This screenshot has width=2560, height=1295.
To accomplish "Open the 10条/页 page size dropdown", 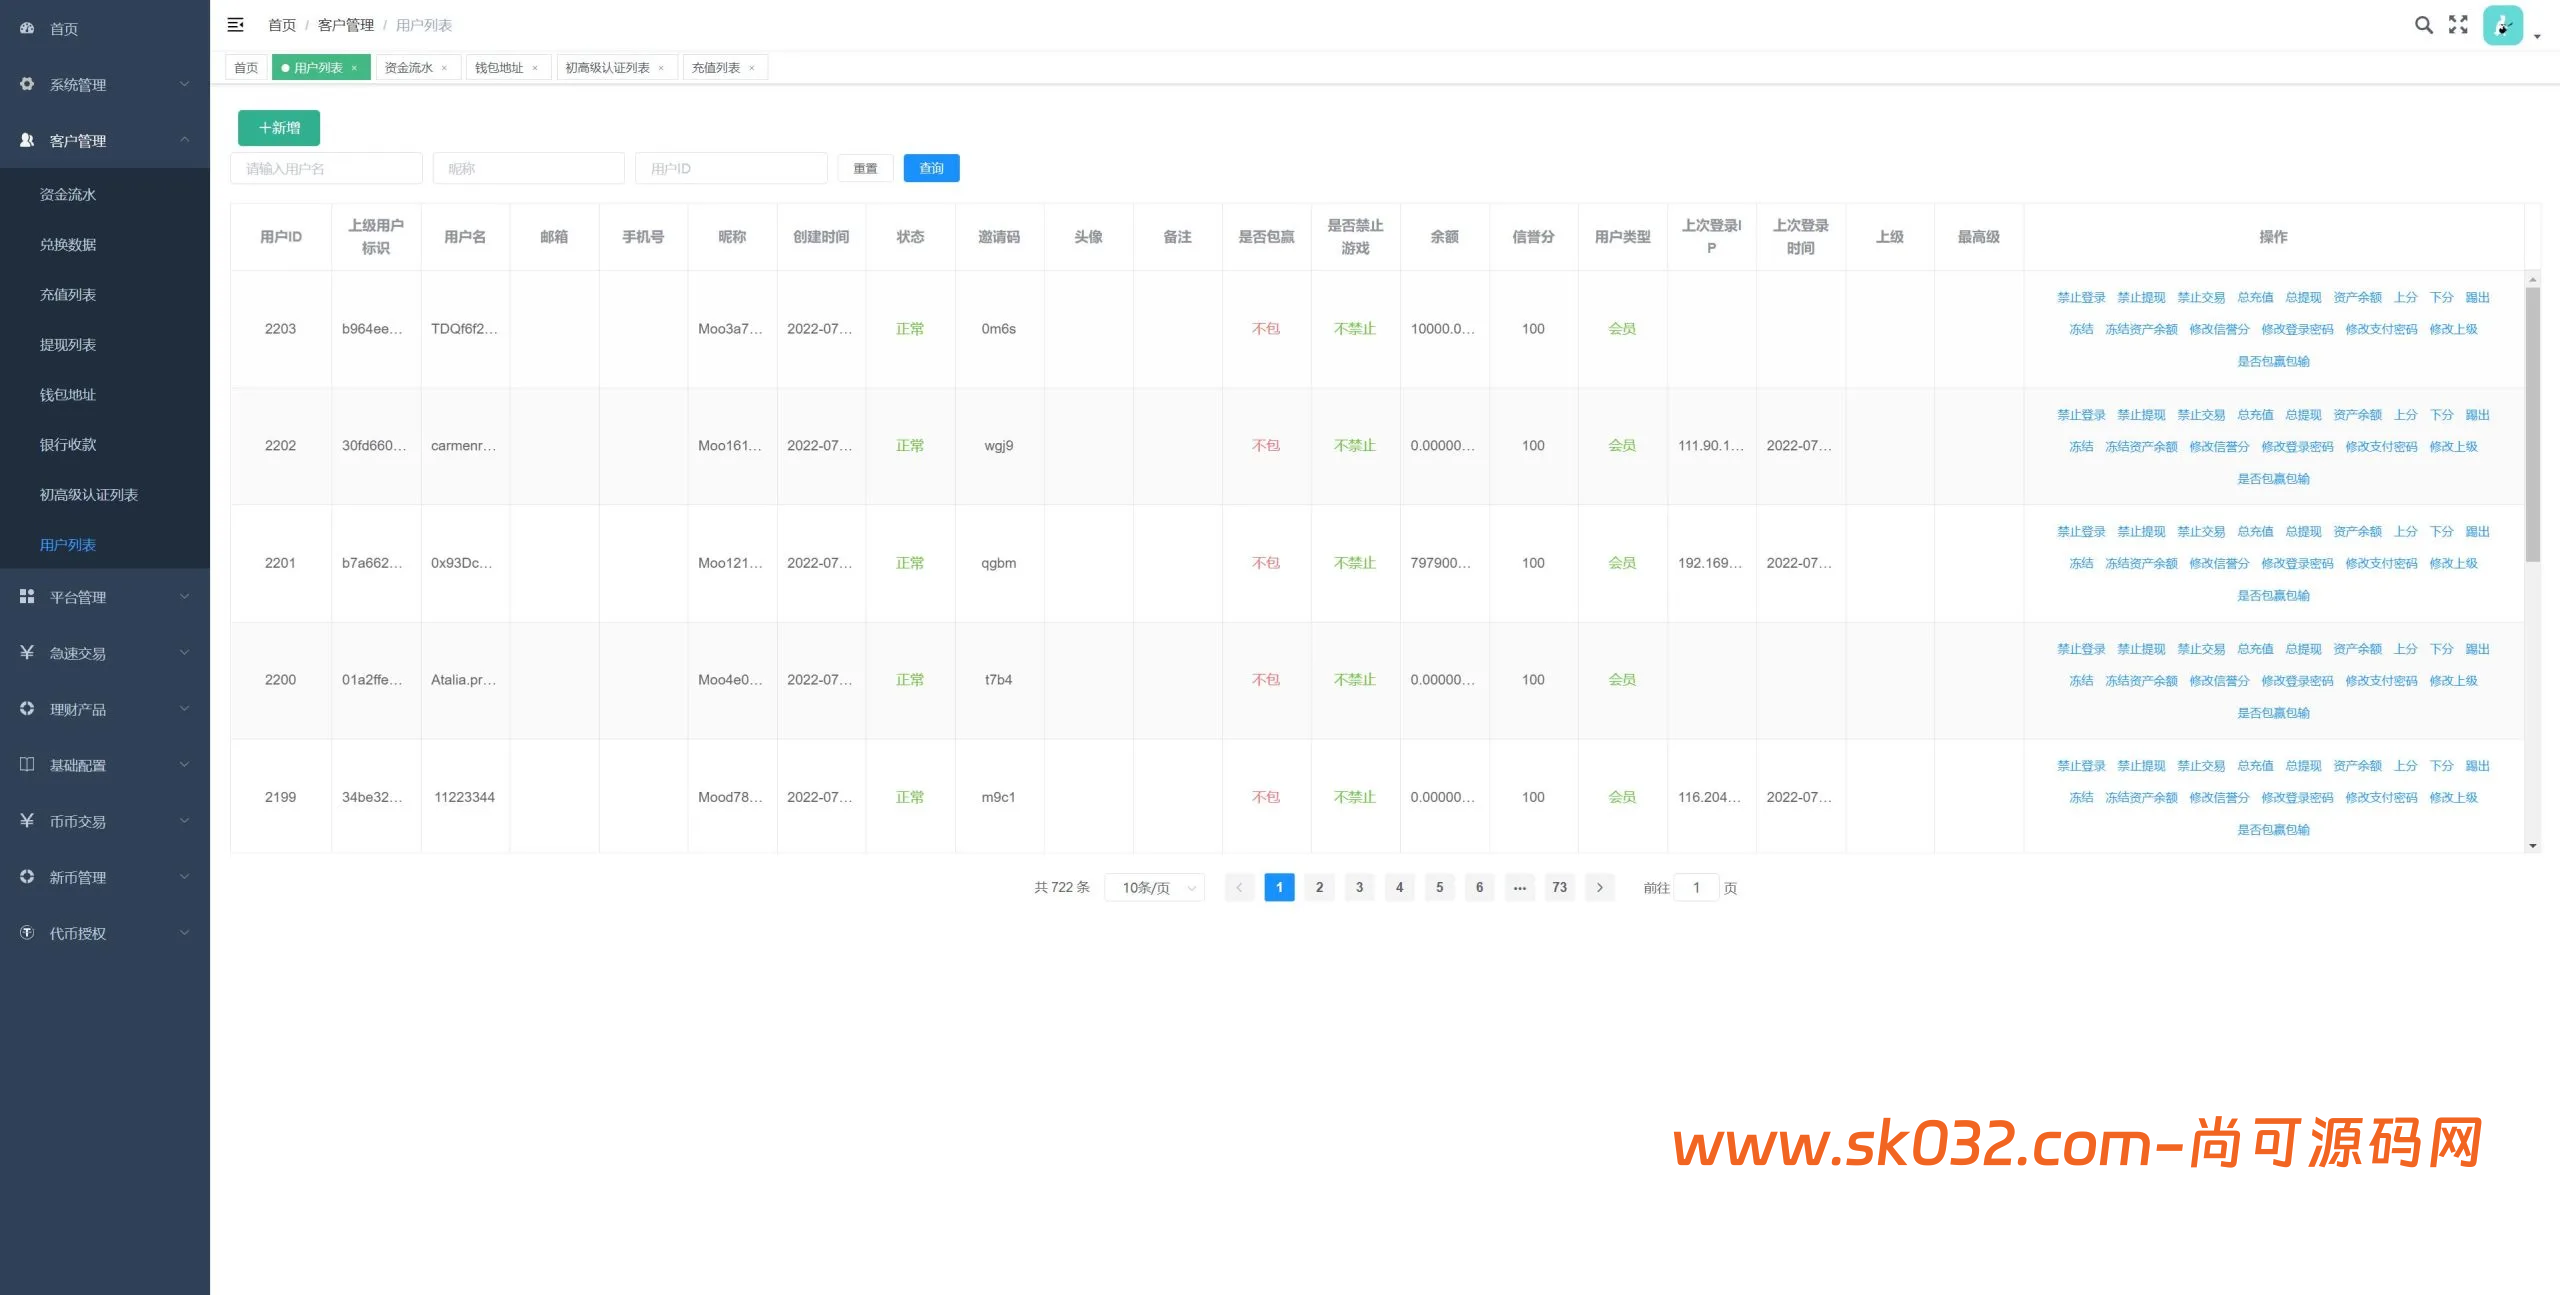I will tap(1155, 887).
